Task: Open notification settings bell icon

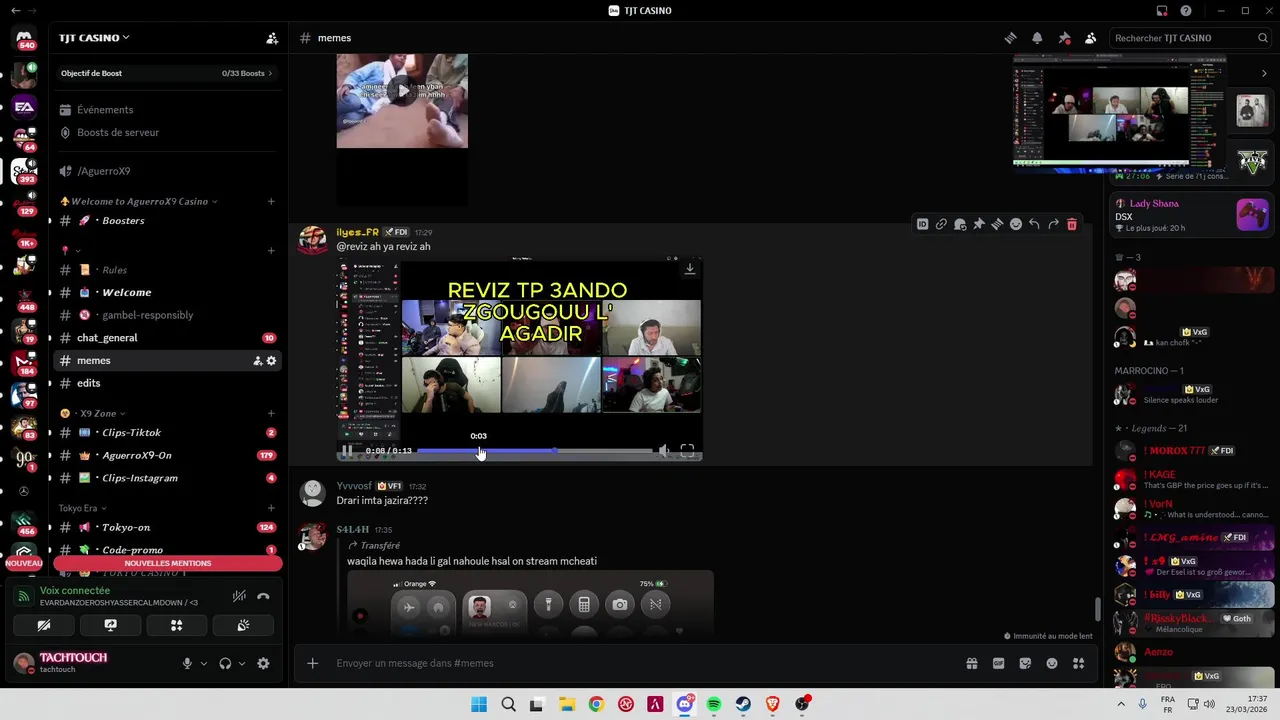Action: click(1037, 38)
